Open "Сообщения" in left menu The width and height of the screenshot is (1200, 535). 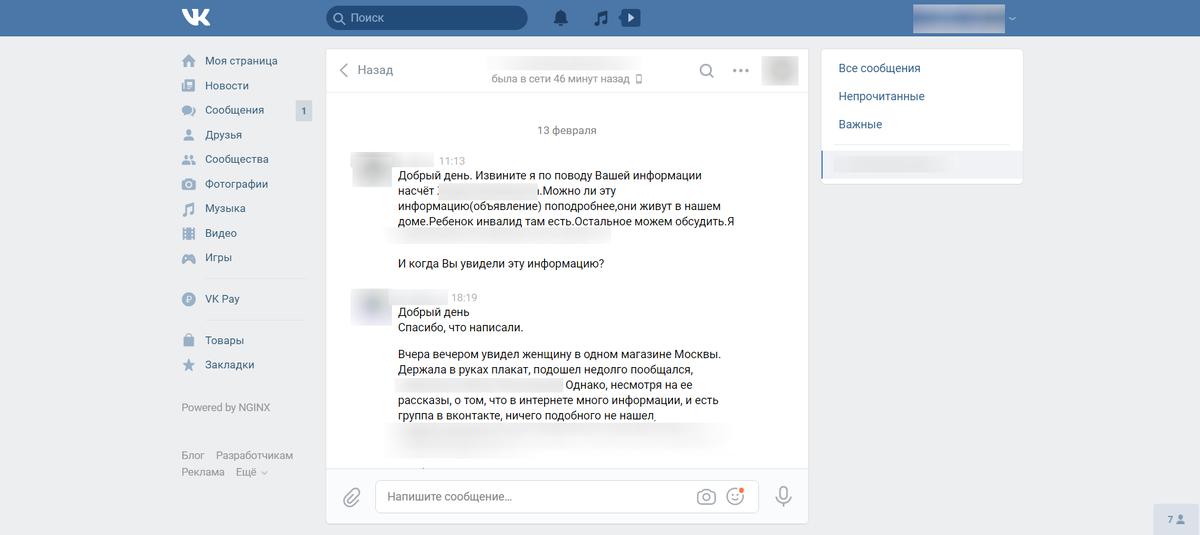point(234,110)
